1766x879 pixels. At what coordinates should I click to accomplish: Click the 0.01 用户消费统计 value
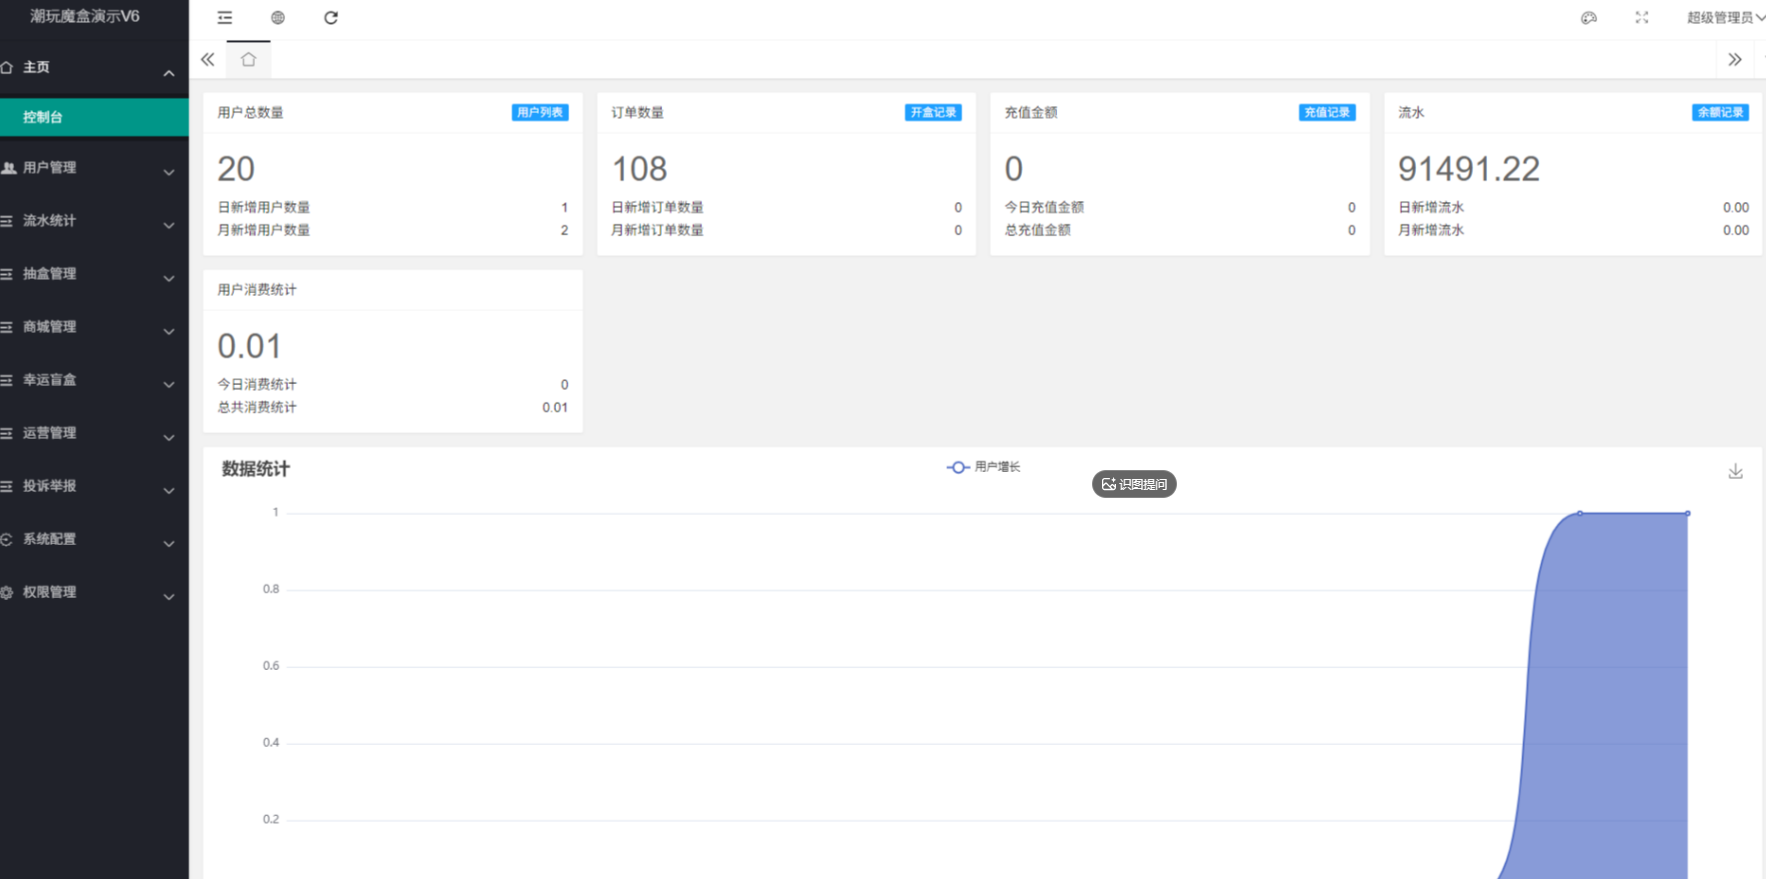point(249,346)
